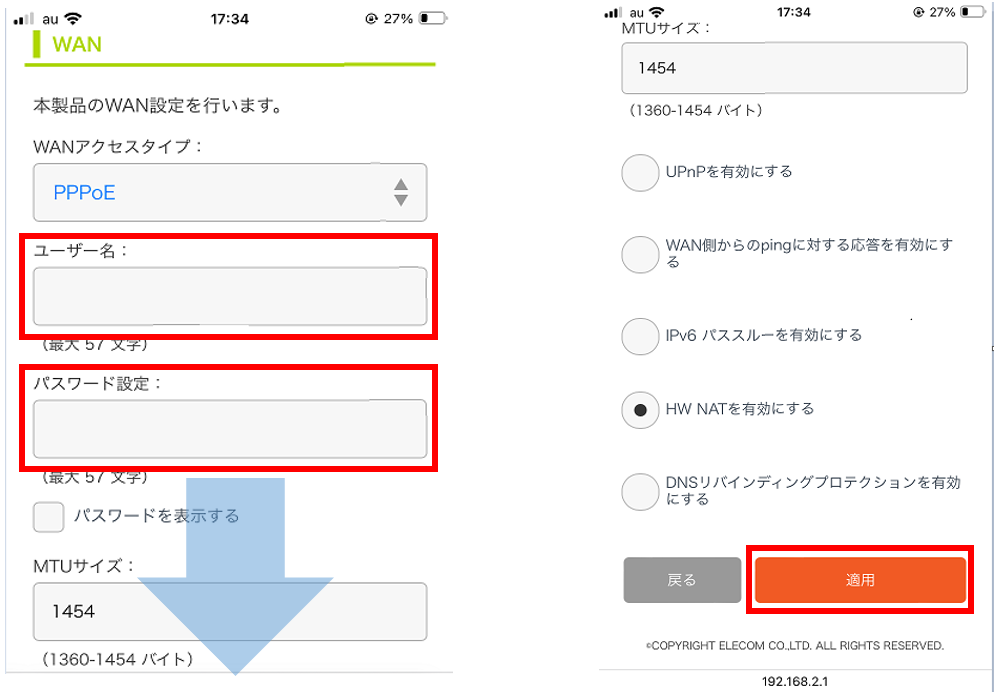Viewport: 995px width, 698px height.
Task: Tap the orange 適用 button
Action: (x=860, y=580)
